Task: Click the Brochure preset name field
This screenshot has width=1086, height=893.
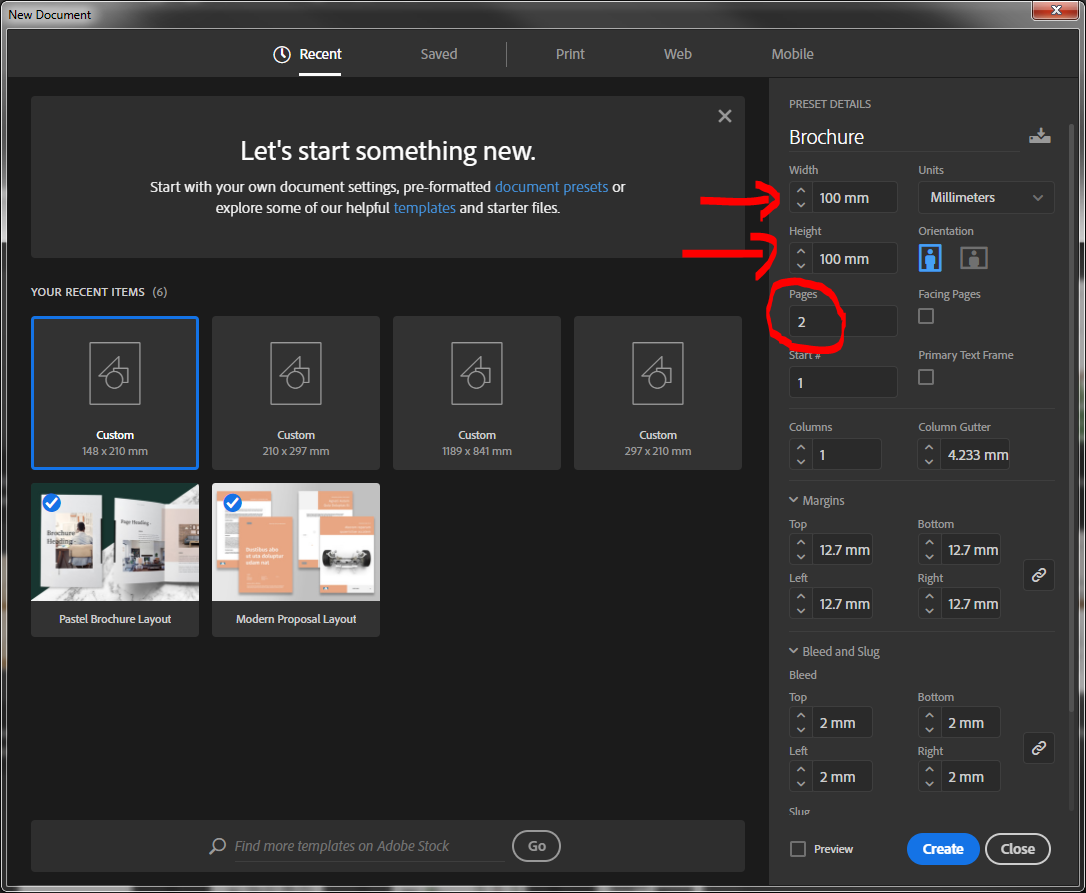Action: pos(904,137)
